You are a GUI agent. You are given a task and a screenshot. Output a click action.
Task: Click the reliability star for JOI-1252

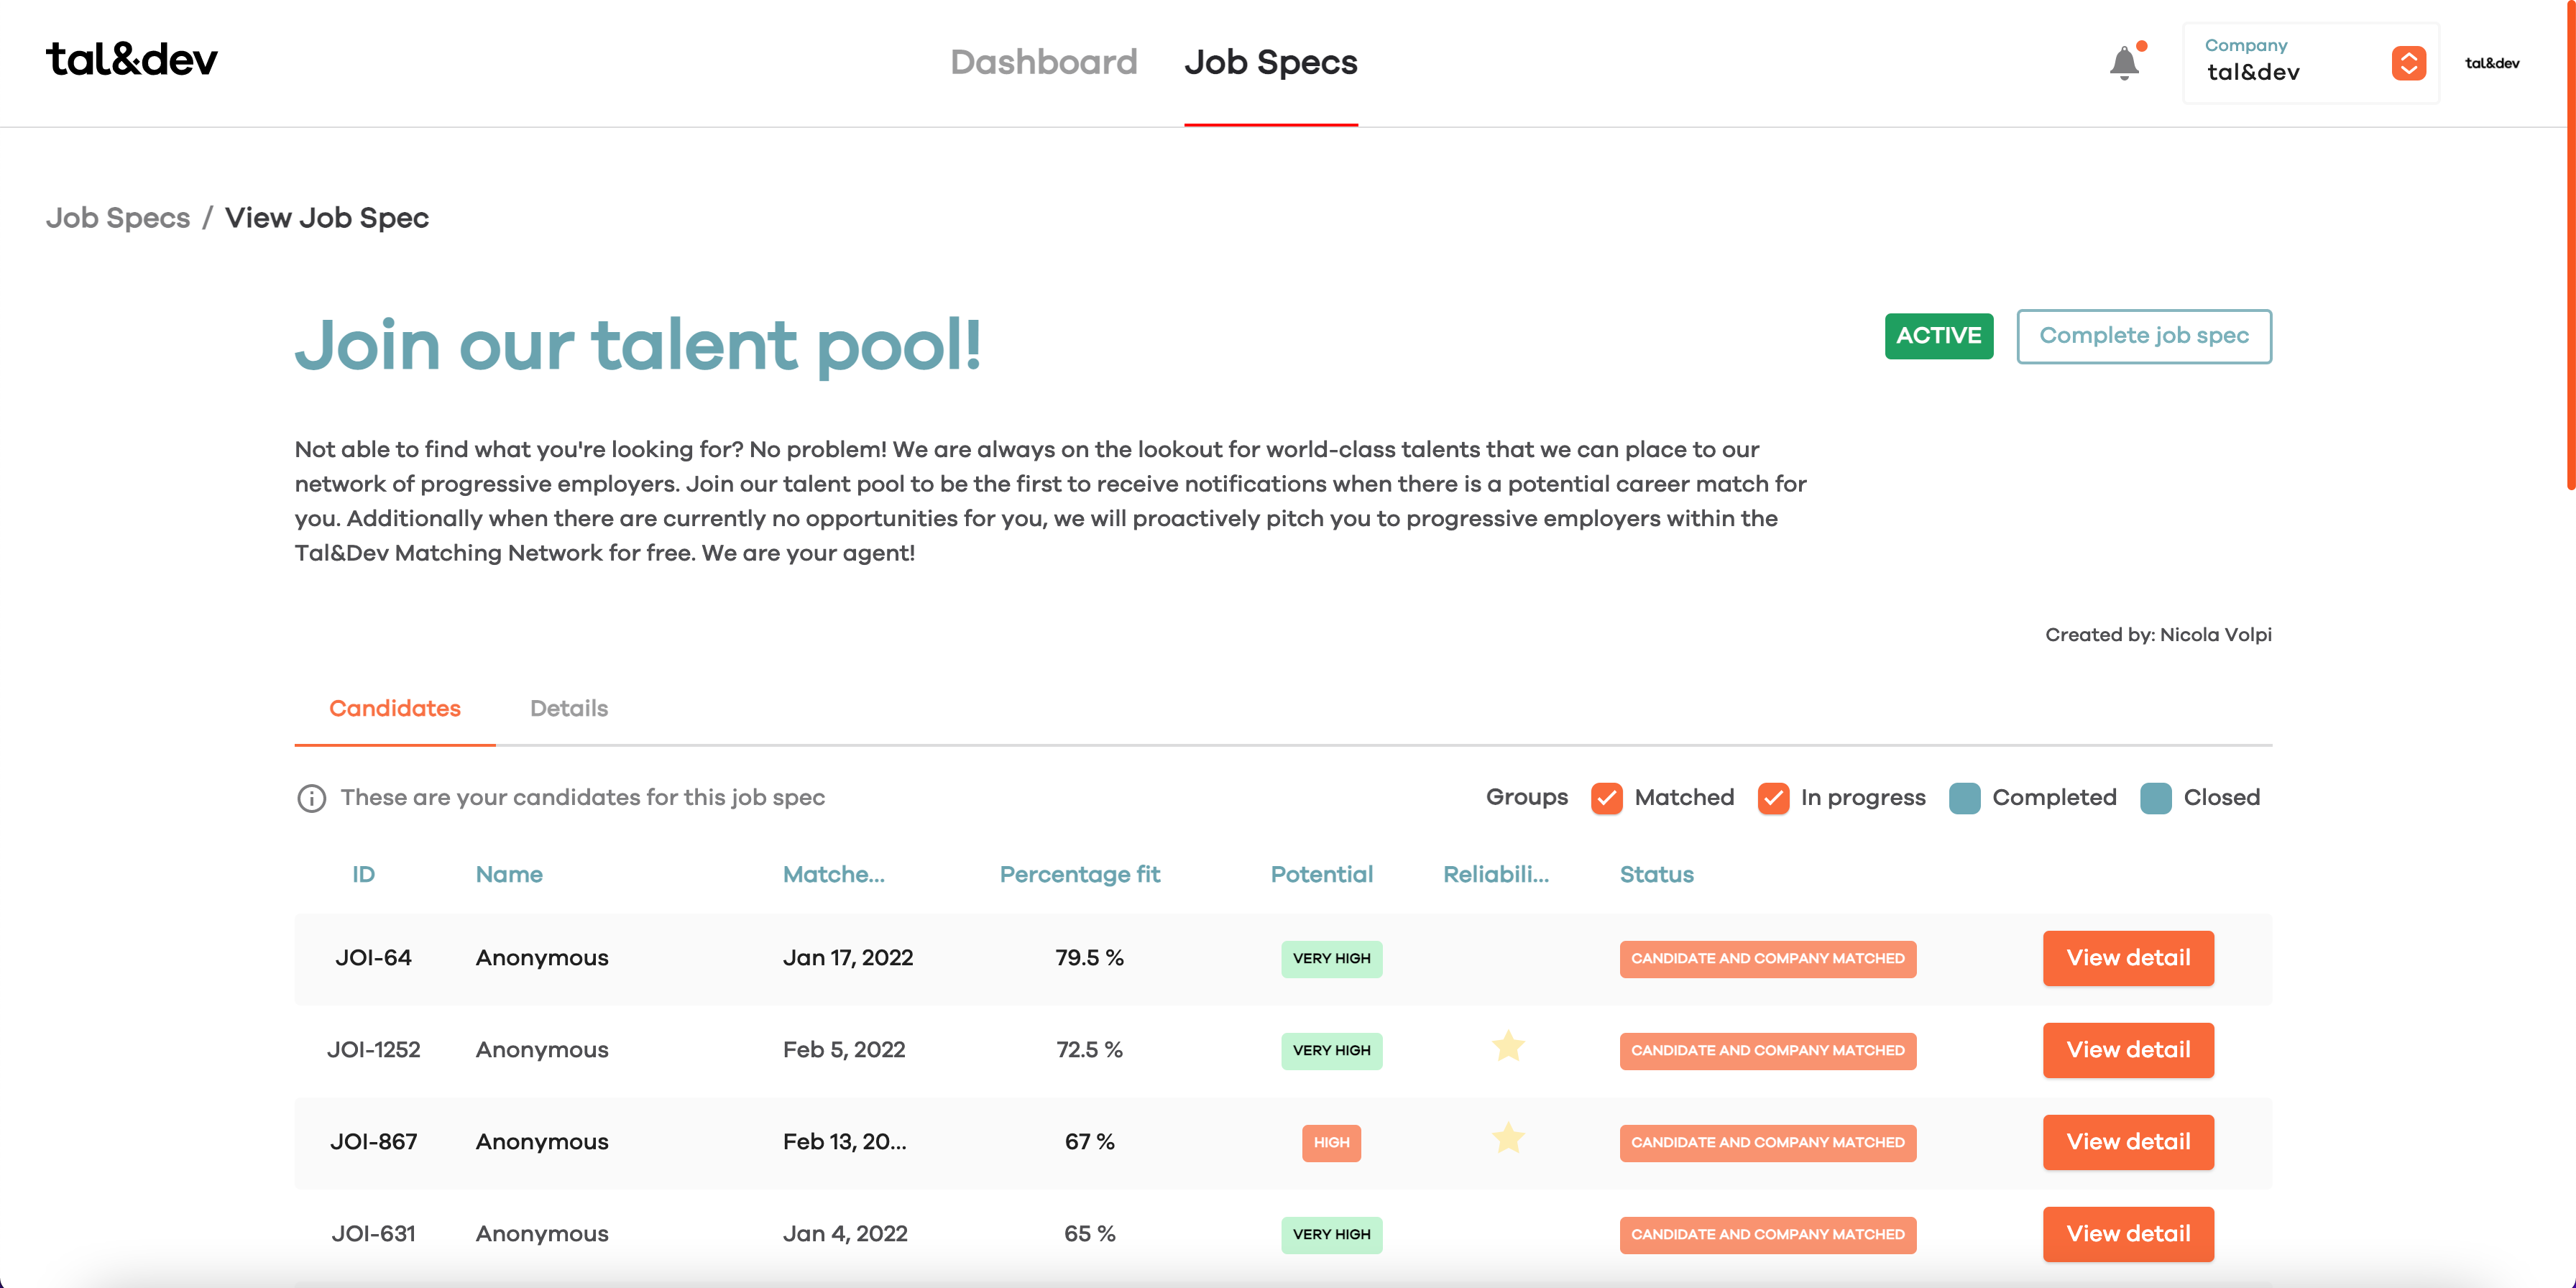click(1507, 1047)
